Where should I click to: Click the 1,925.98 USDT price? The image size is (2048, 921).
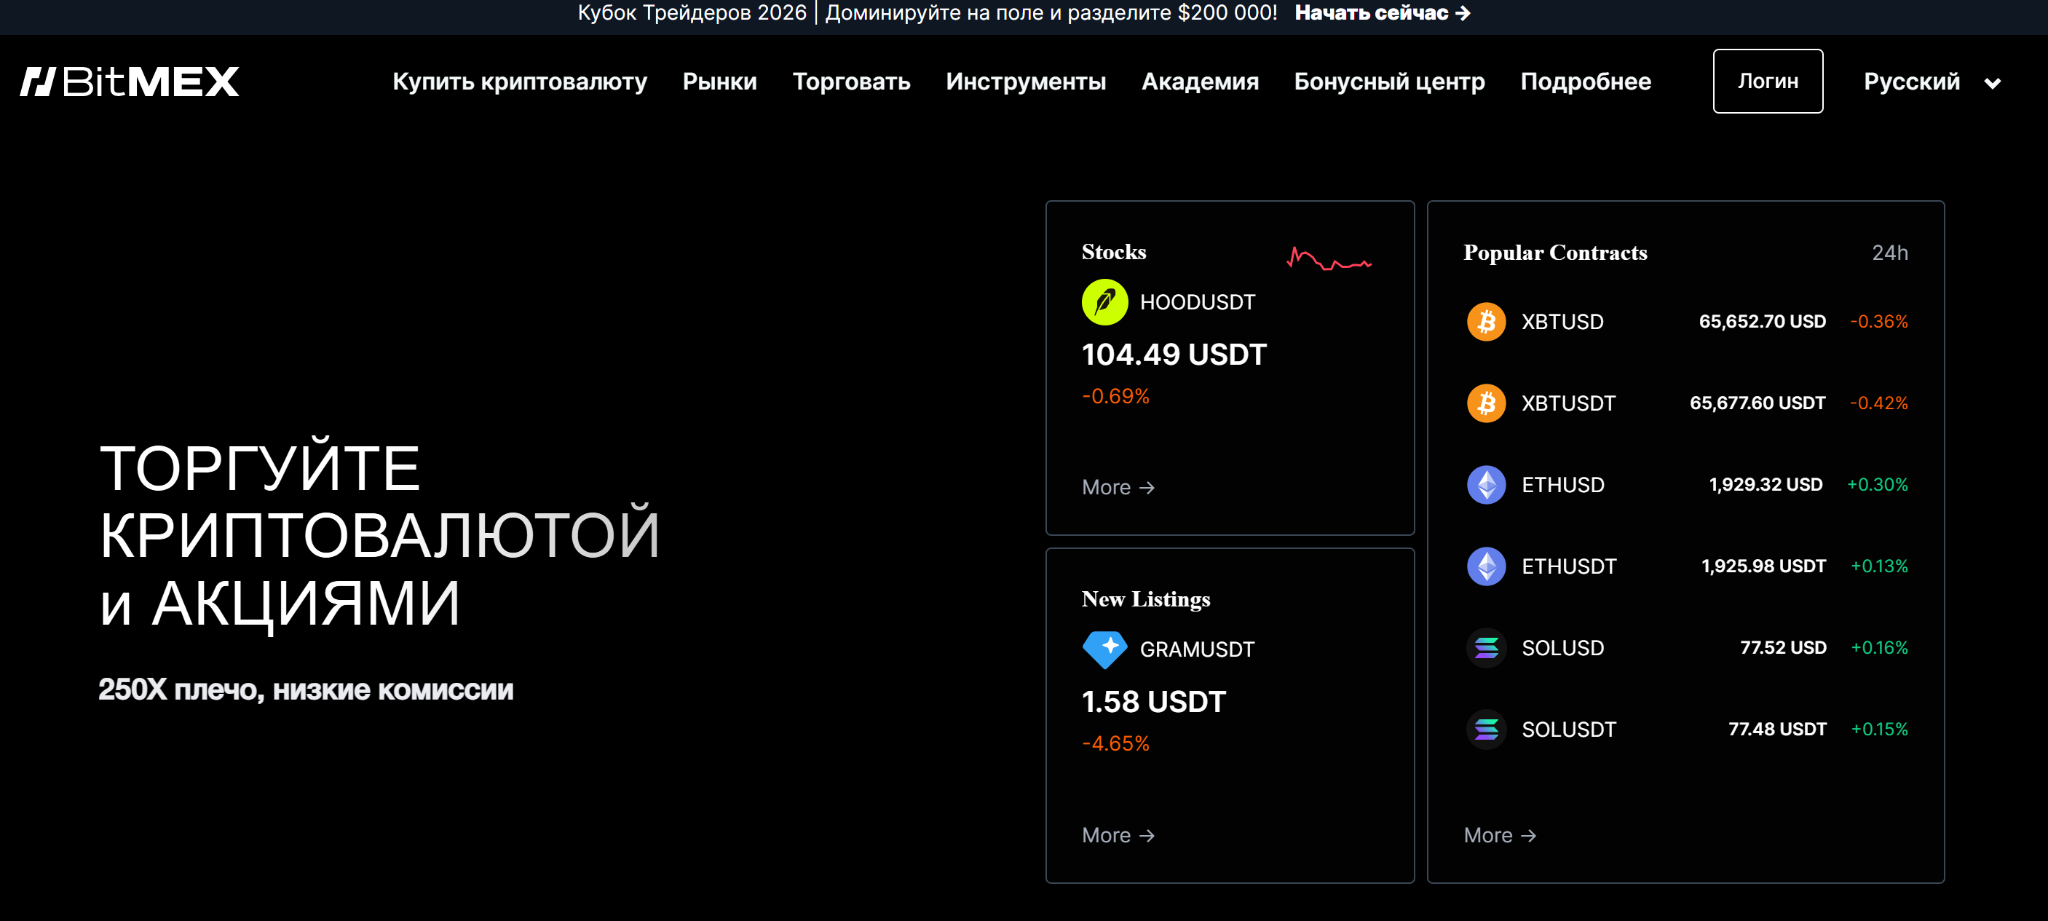tap(1763, 566)
